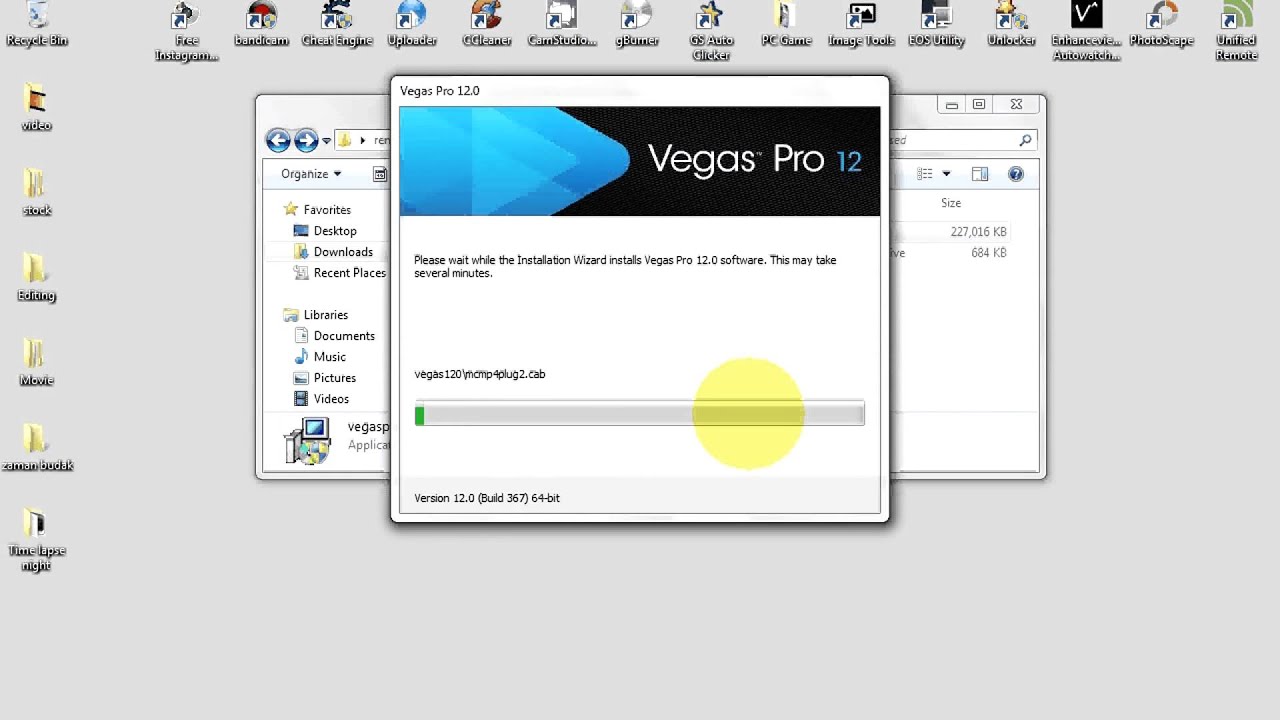Select Libraries in Explorer navigation pane

coord(315,315)
